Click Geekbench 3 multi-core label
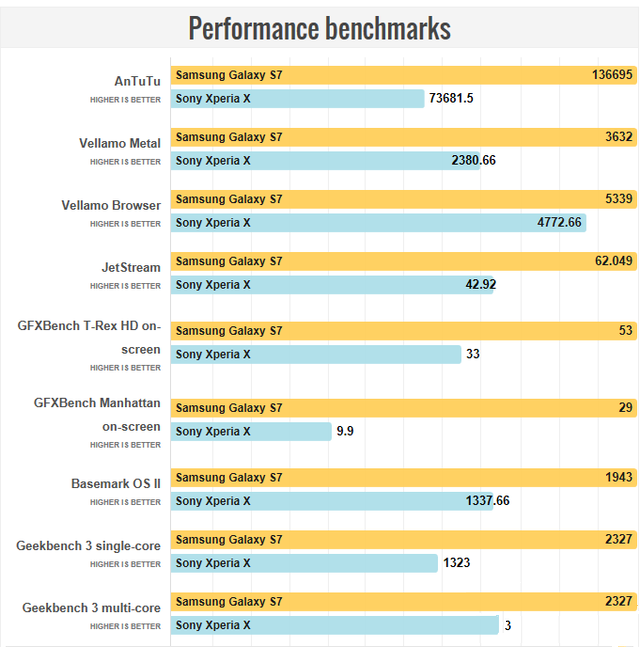Screen dimensions: 640x647 tap(91, 607)
